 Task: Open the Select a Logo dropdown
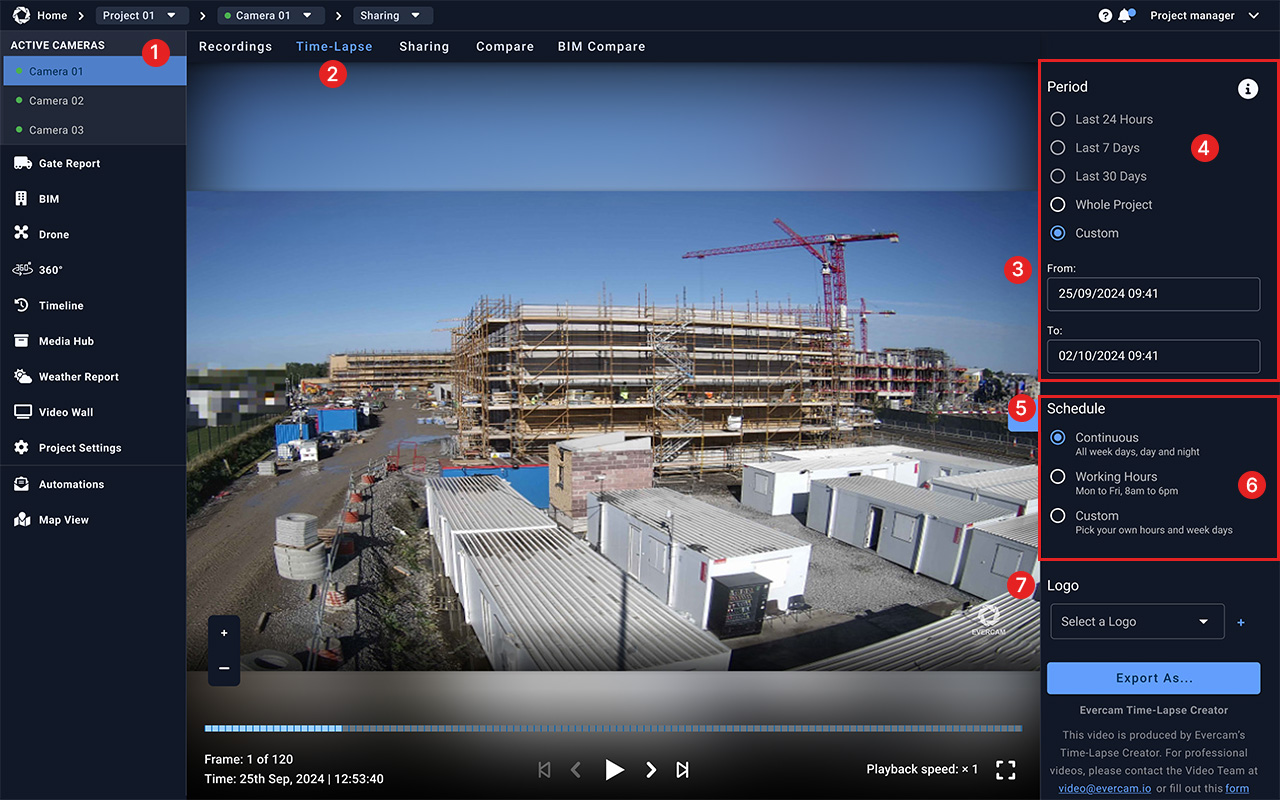pos(1137,621)
